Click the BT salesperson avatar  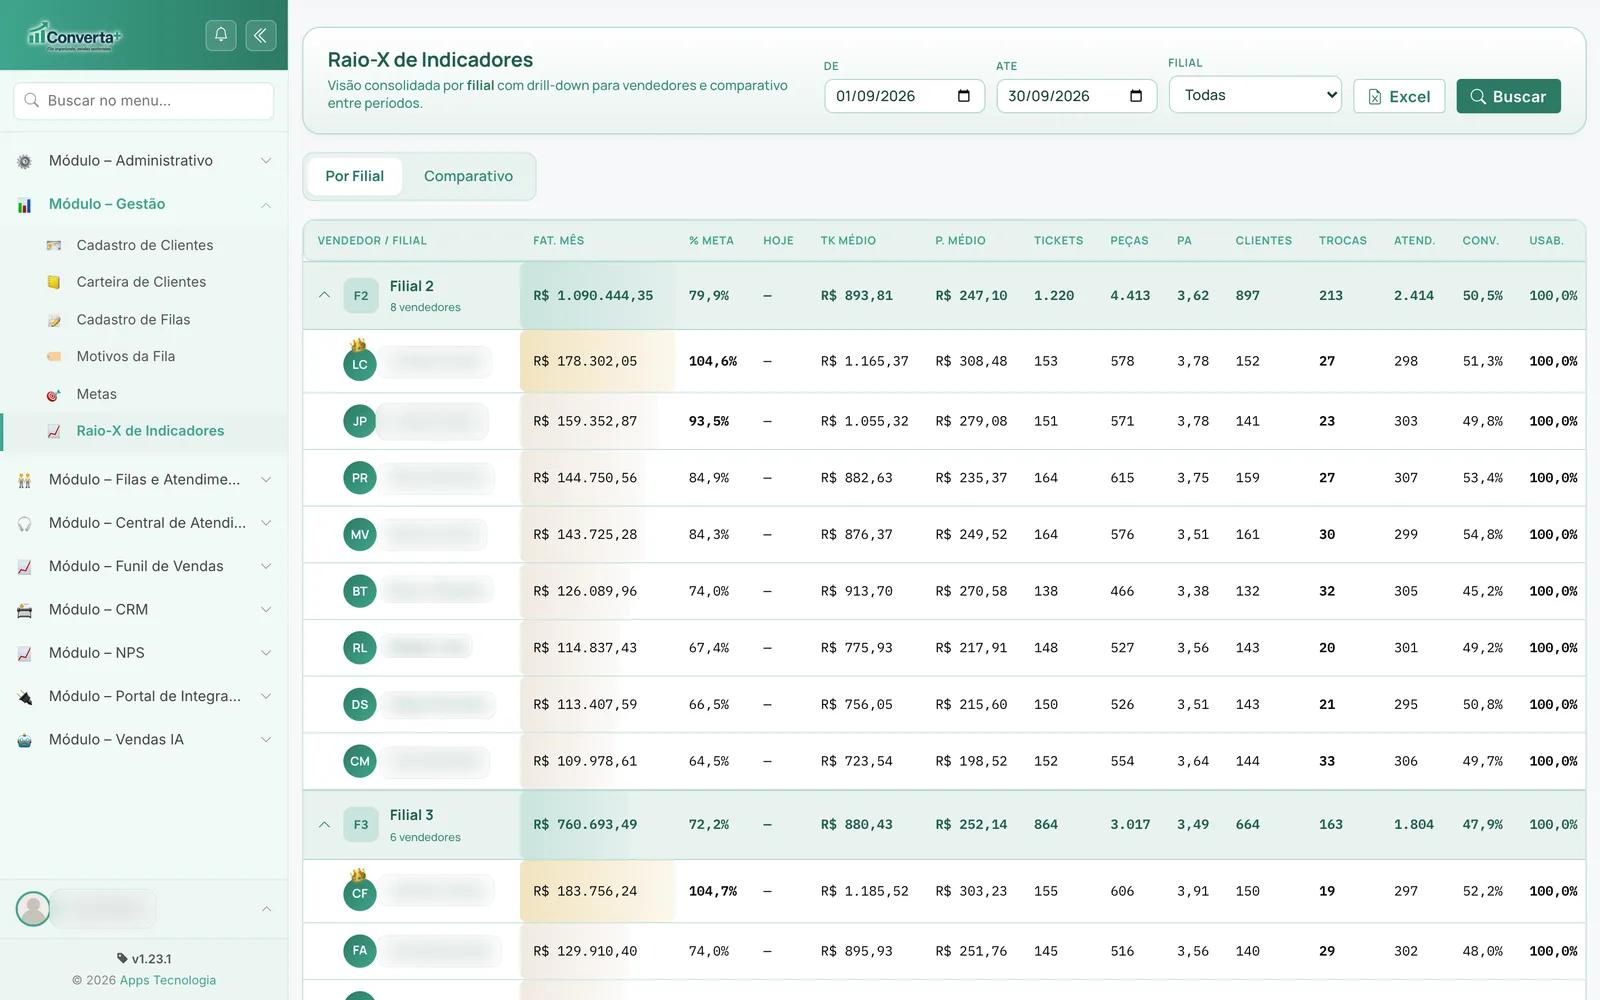coord(360,591)
